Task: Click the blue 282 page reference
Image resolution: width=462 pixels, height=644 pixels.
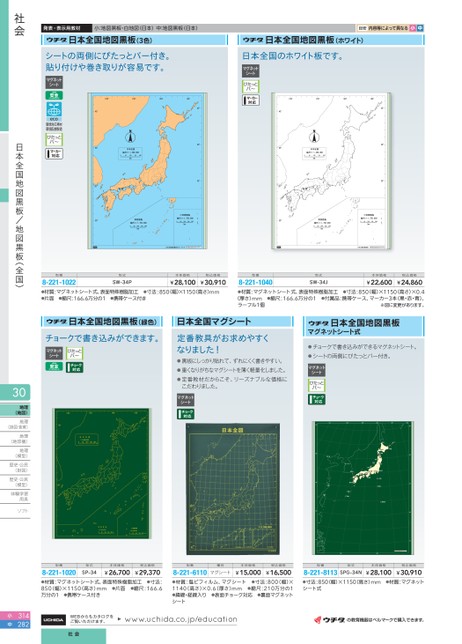Action: (x=15, y=624)
